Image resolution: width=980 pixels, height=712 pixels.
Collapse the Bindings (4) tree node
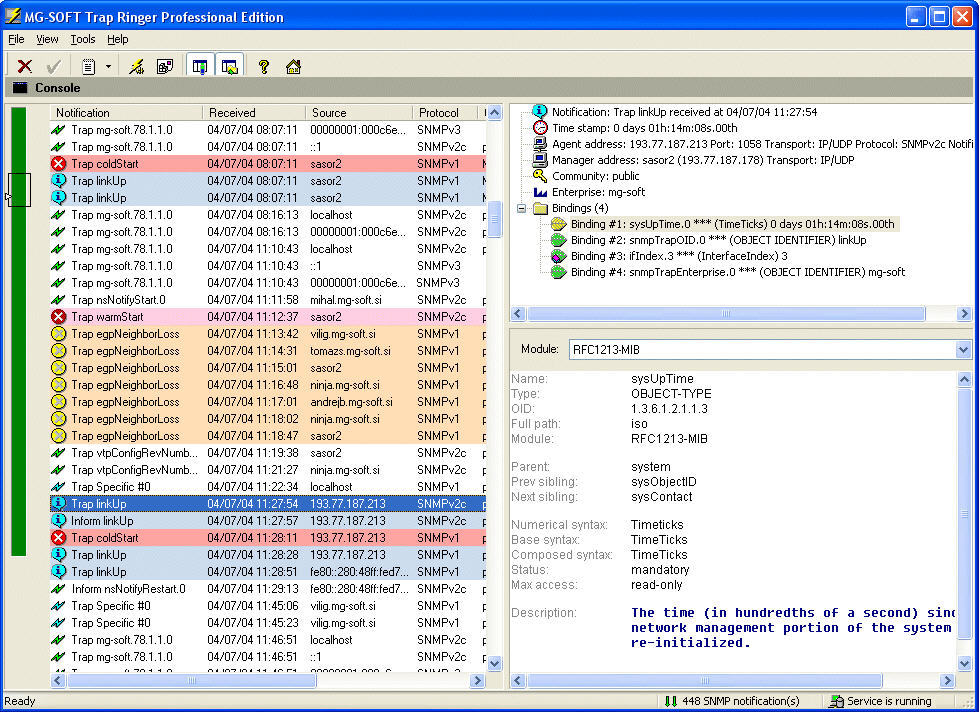pos(521,208)
